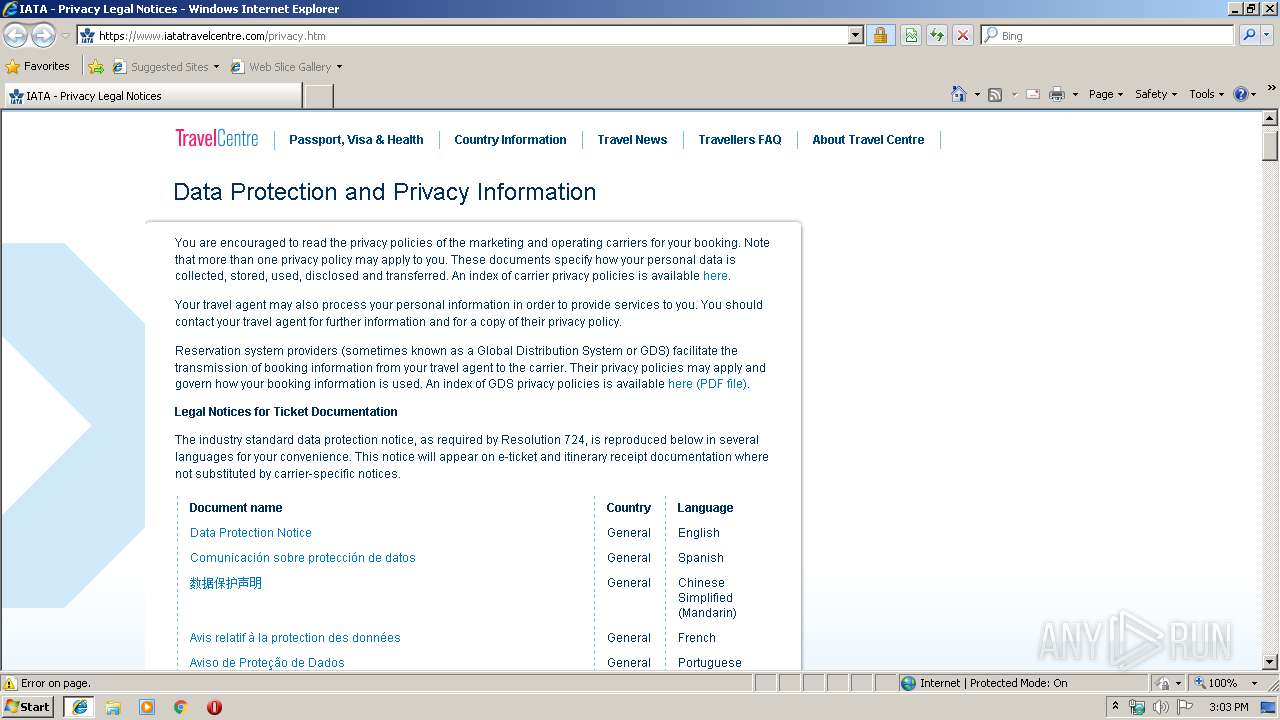The image size is (1280, 720).
Task: Click the Stop loading X icon
Action: coord(963,35)
